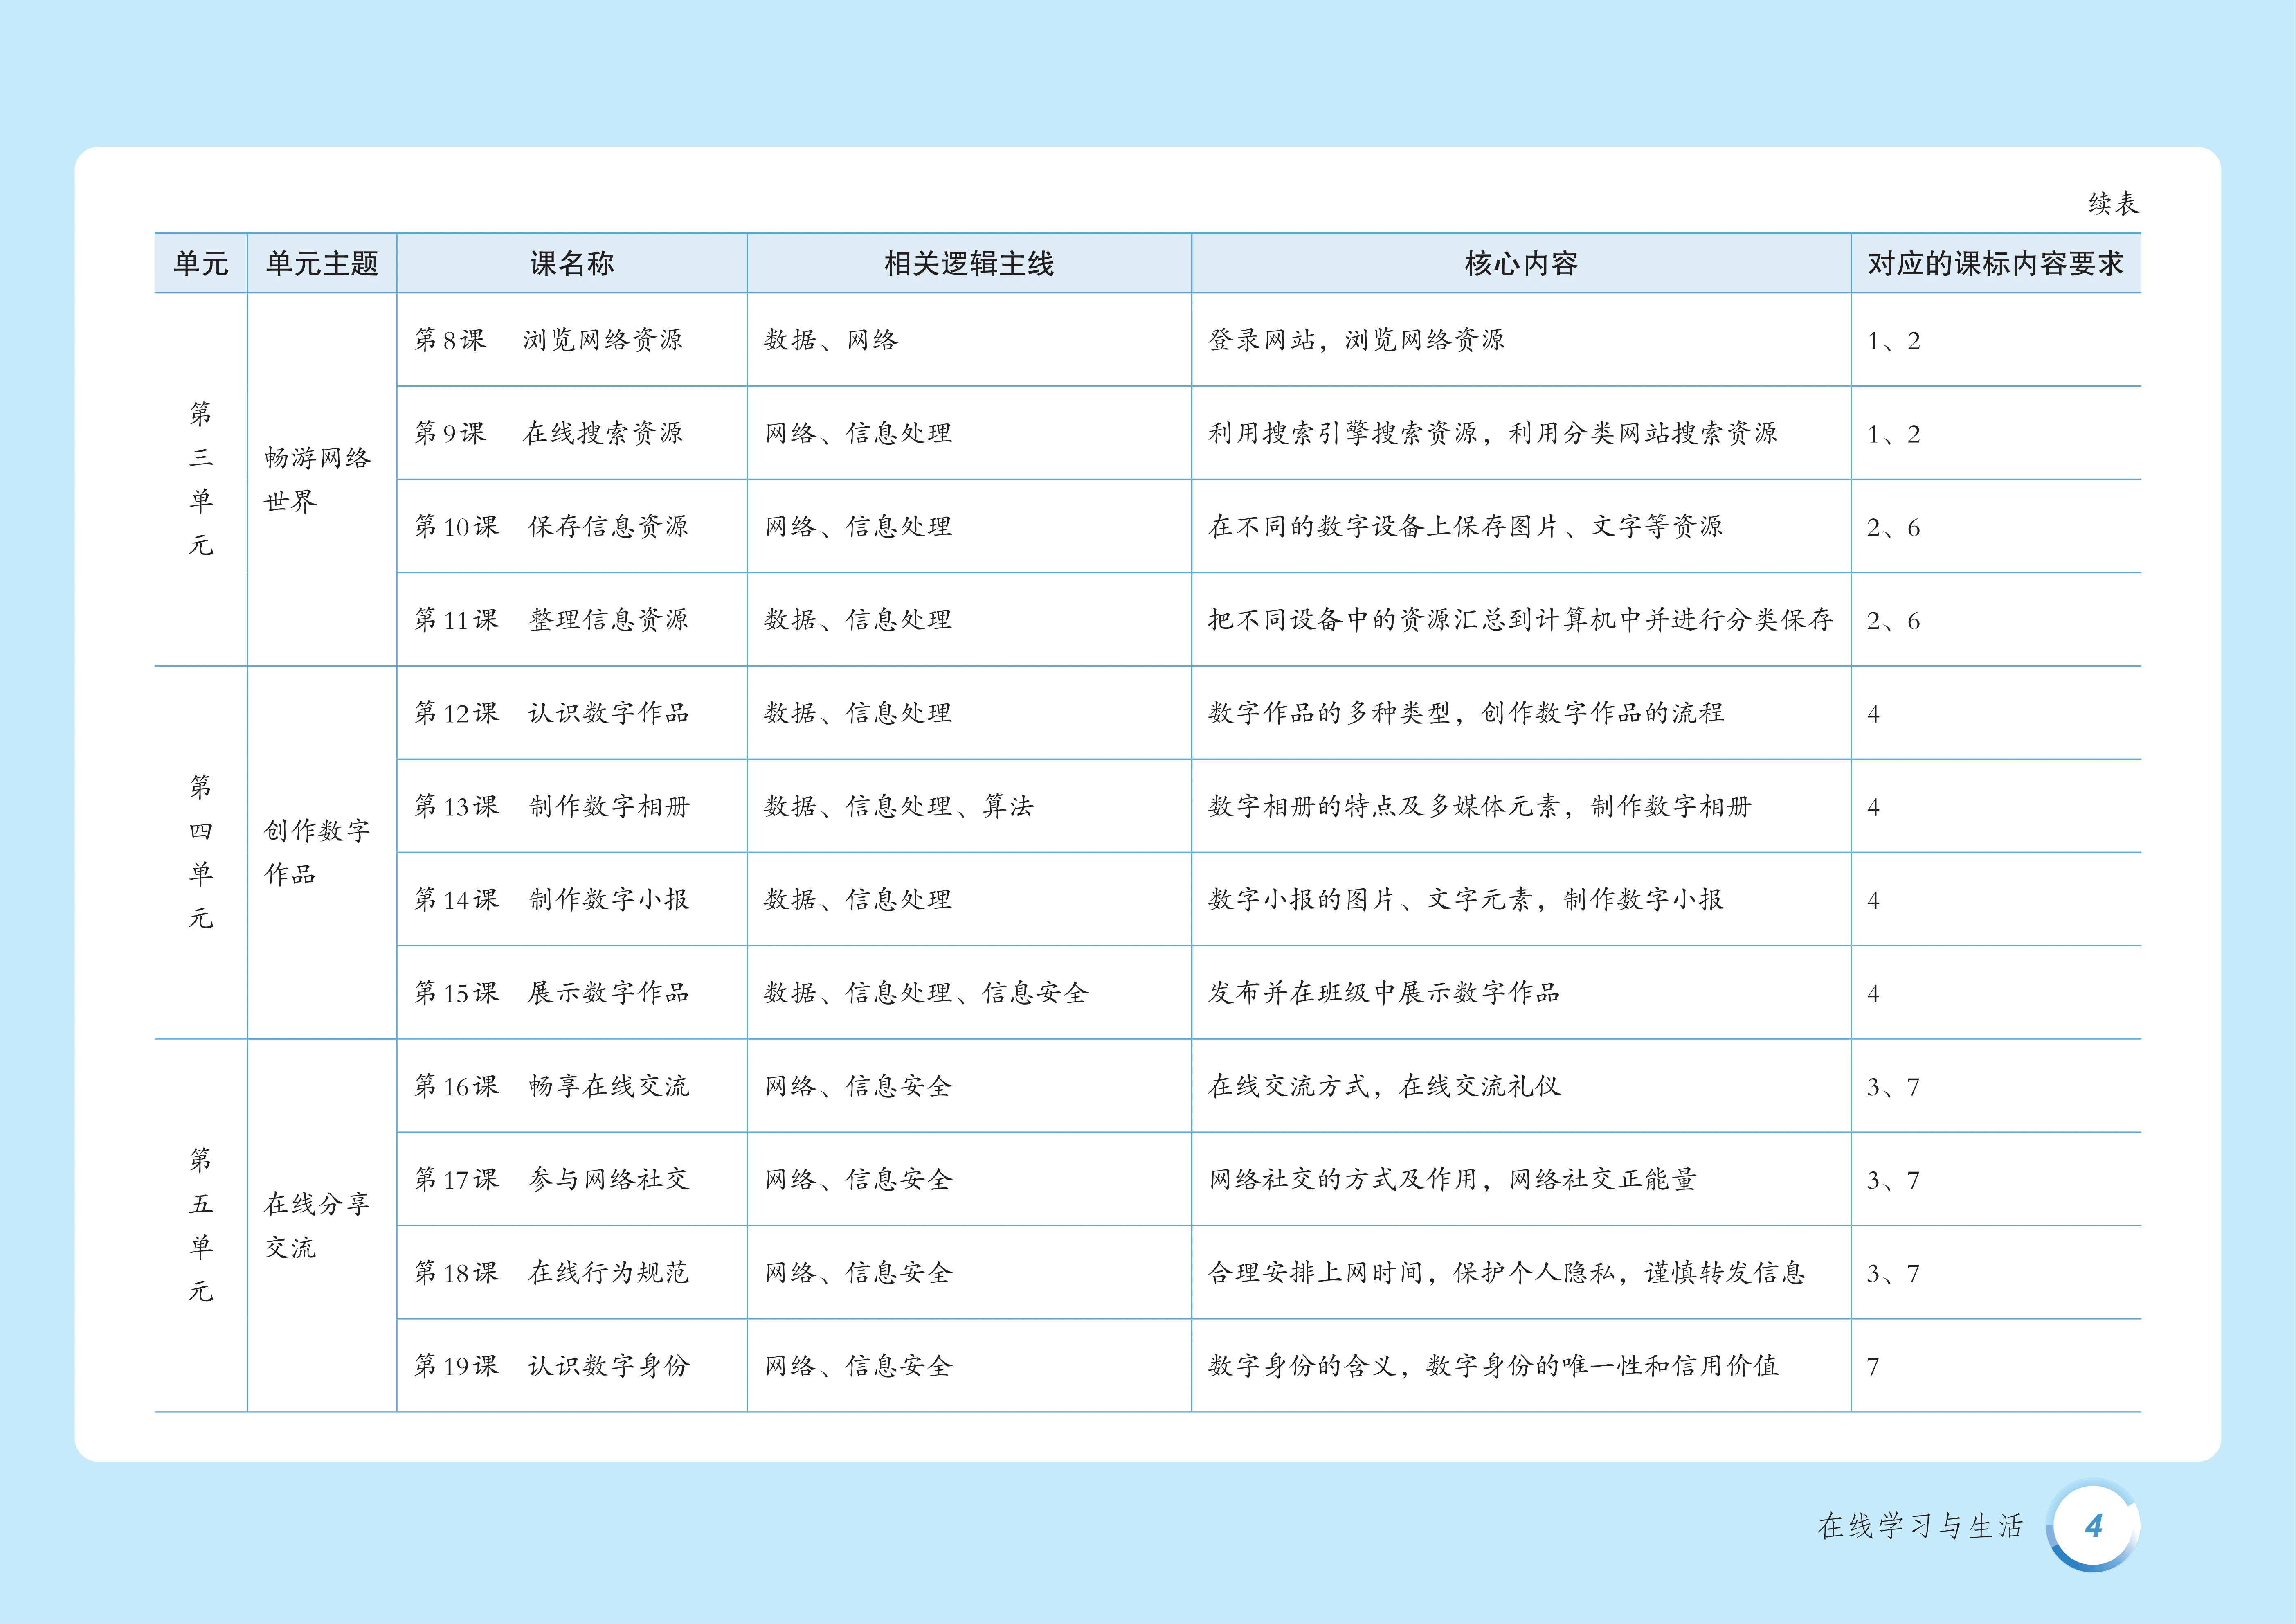Viewport: 2296px width, 1624px height.
Task: Click the page number 4 badge
Action: 2093,1526
